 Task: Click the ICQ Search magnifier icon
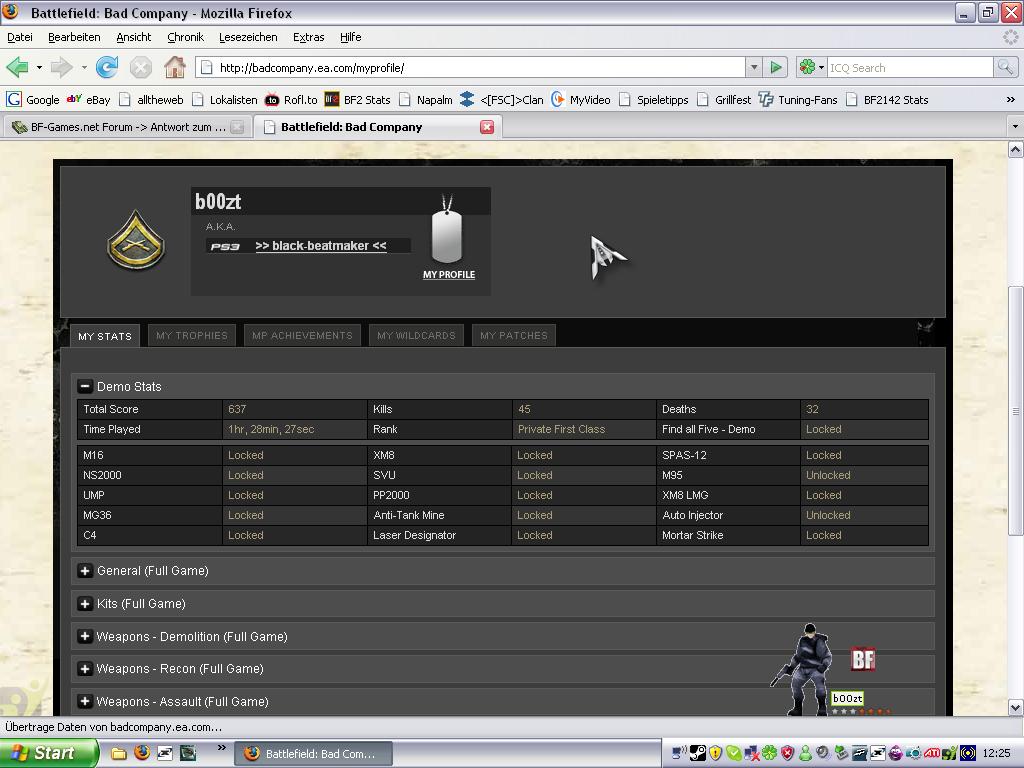1005,67
